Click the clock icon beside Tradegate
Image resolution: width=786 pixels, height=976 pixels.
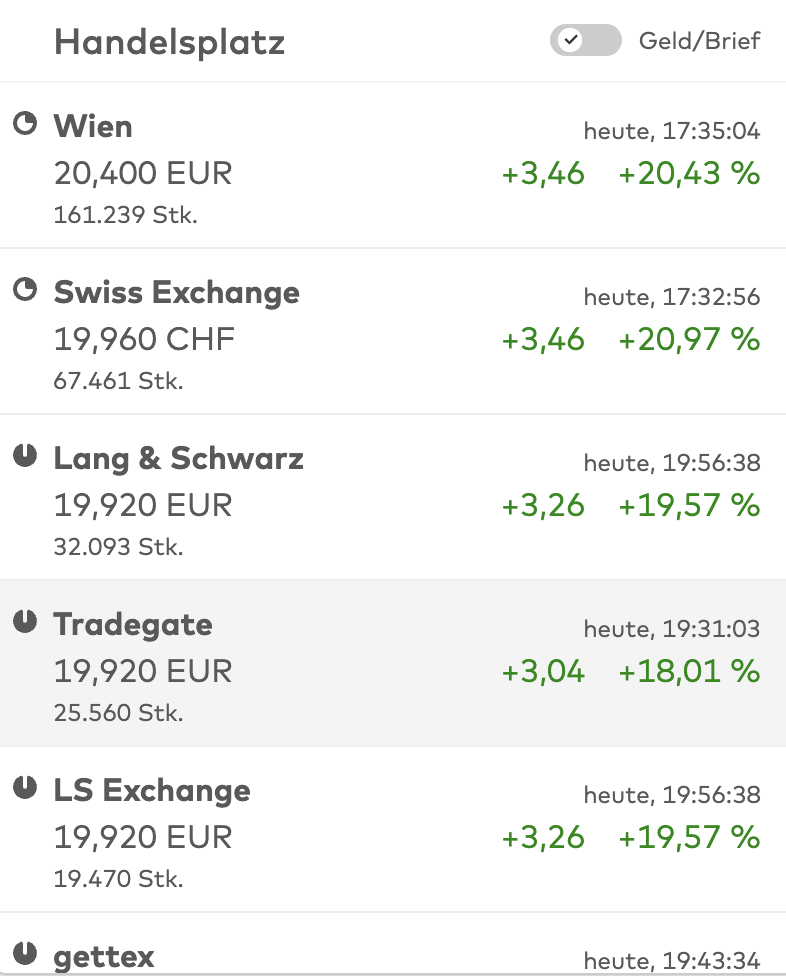click(25, 622)
